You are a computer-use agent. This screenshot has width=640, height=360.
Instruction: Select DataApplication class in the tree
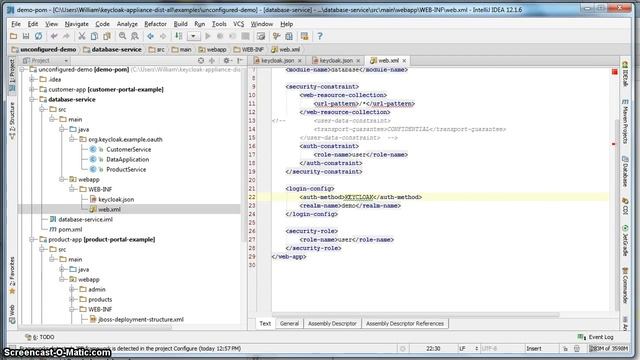pos(127,159)
